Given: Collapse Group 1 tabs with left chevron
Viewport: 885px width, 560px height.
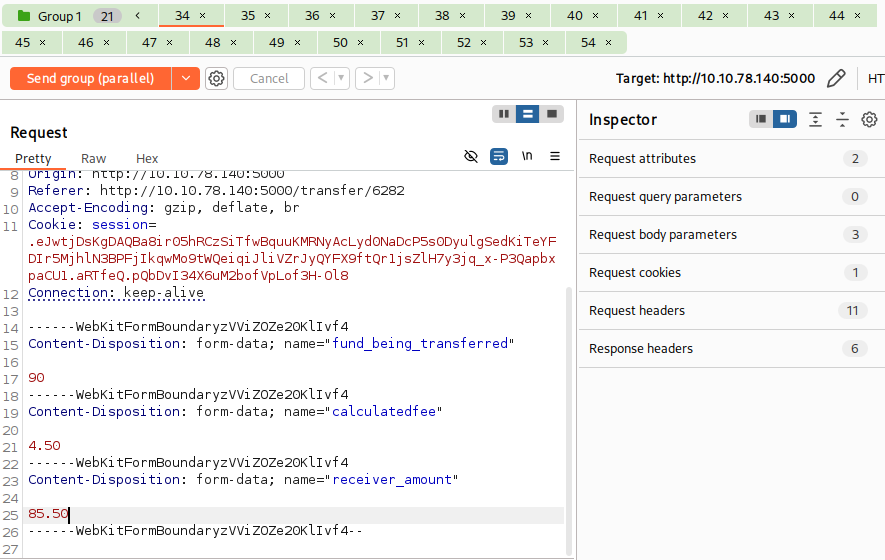Looking at the screenshot, I should click(x=137, y=16).
